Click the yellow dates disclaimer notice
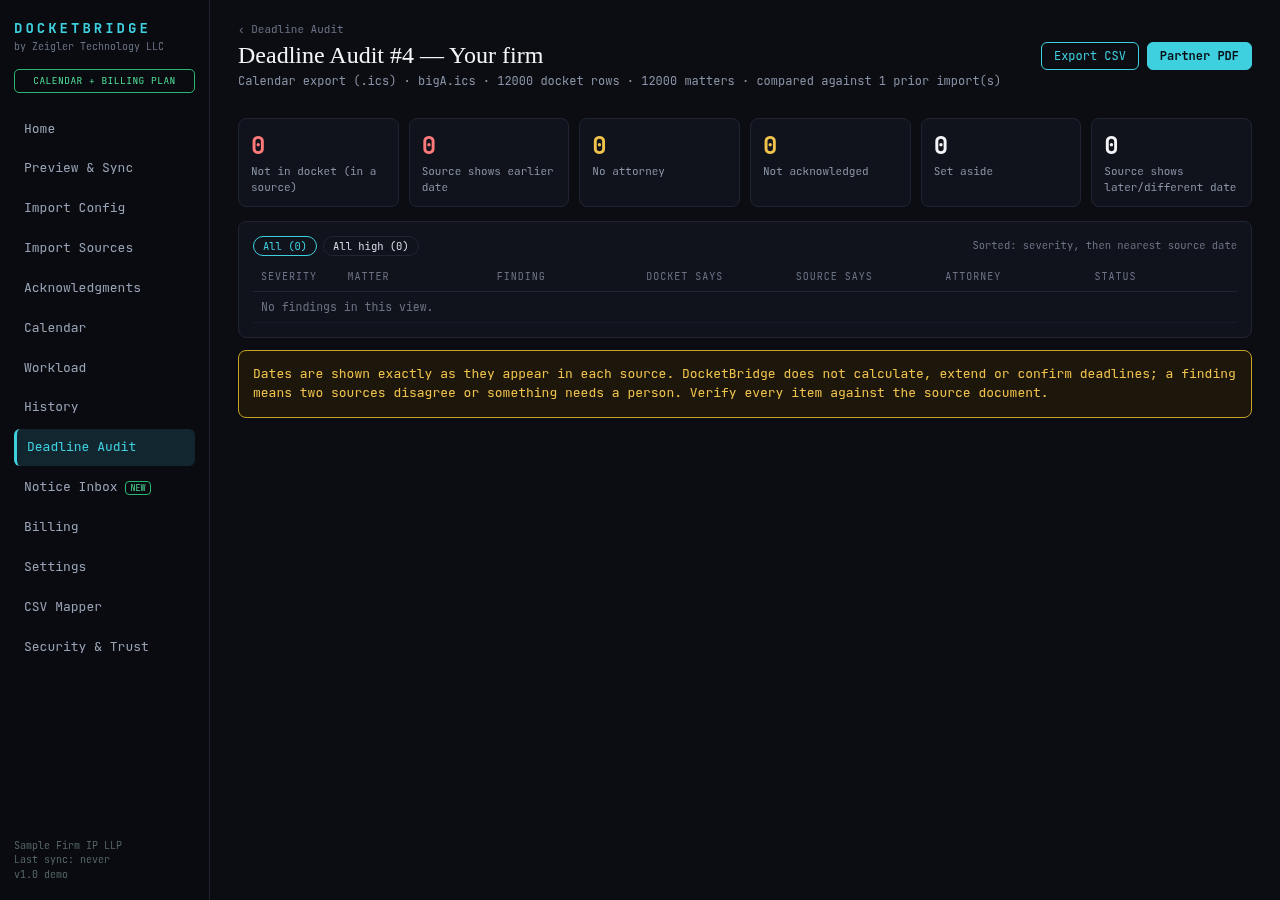The width and height of the screenshot is (1280, 900). pos(745,384)
